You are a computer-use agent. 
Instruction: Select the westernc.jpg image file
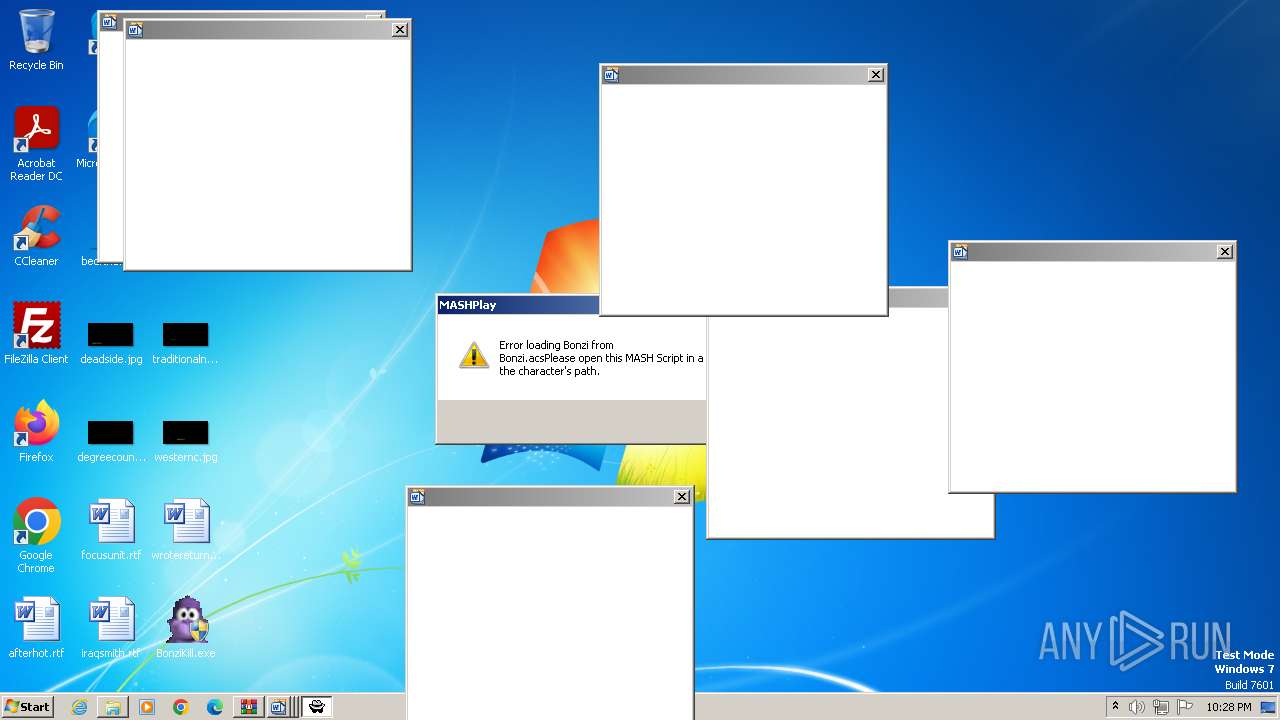[186, 441]
